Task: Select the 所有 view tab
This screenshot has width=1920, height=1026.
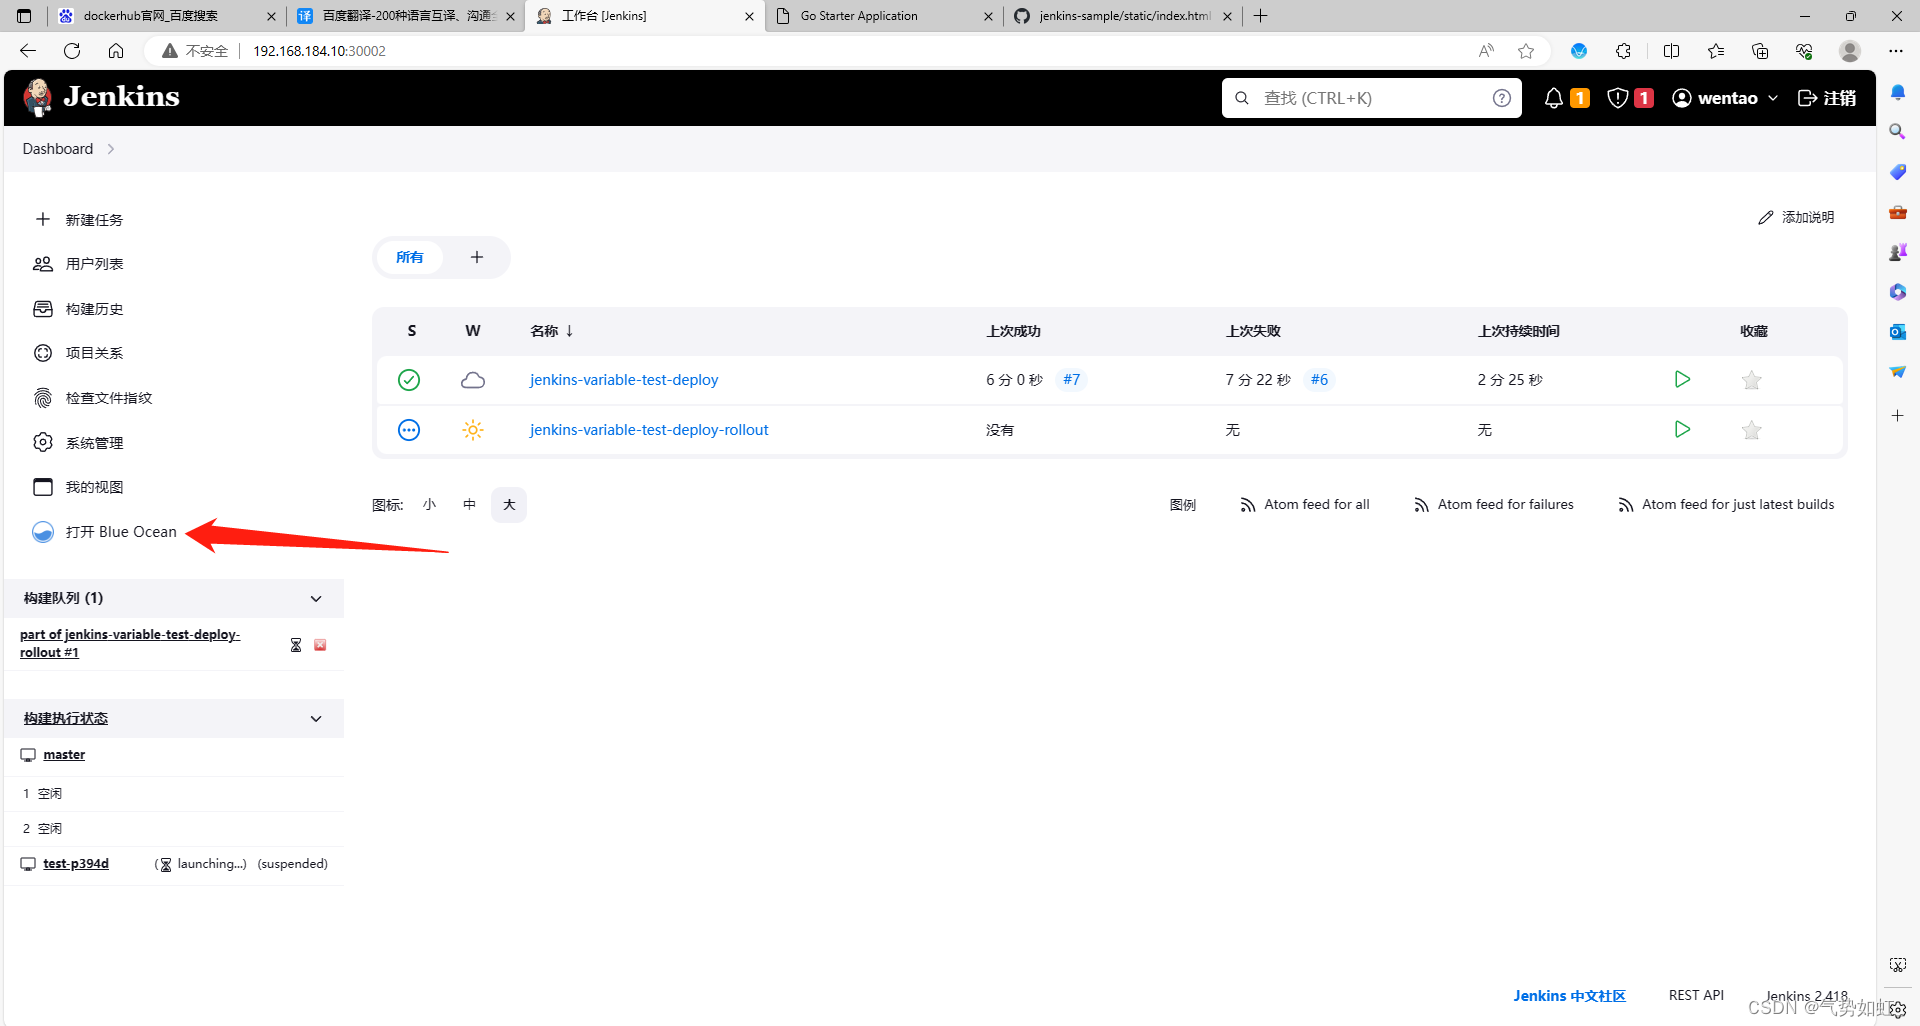Action: click(x=410, y=257)
